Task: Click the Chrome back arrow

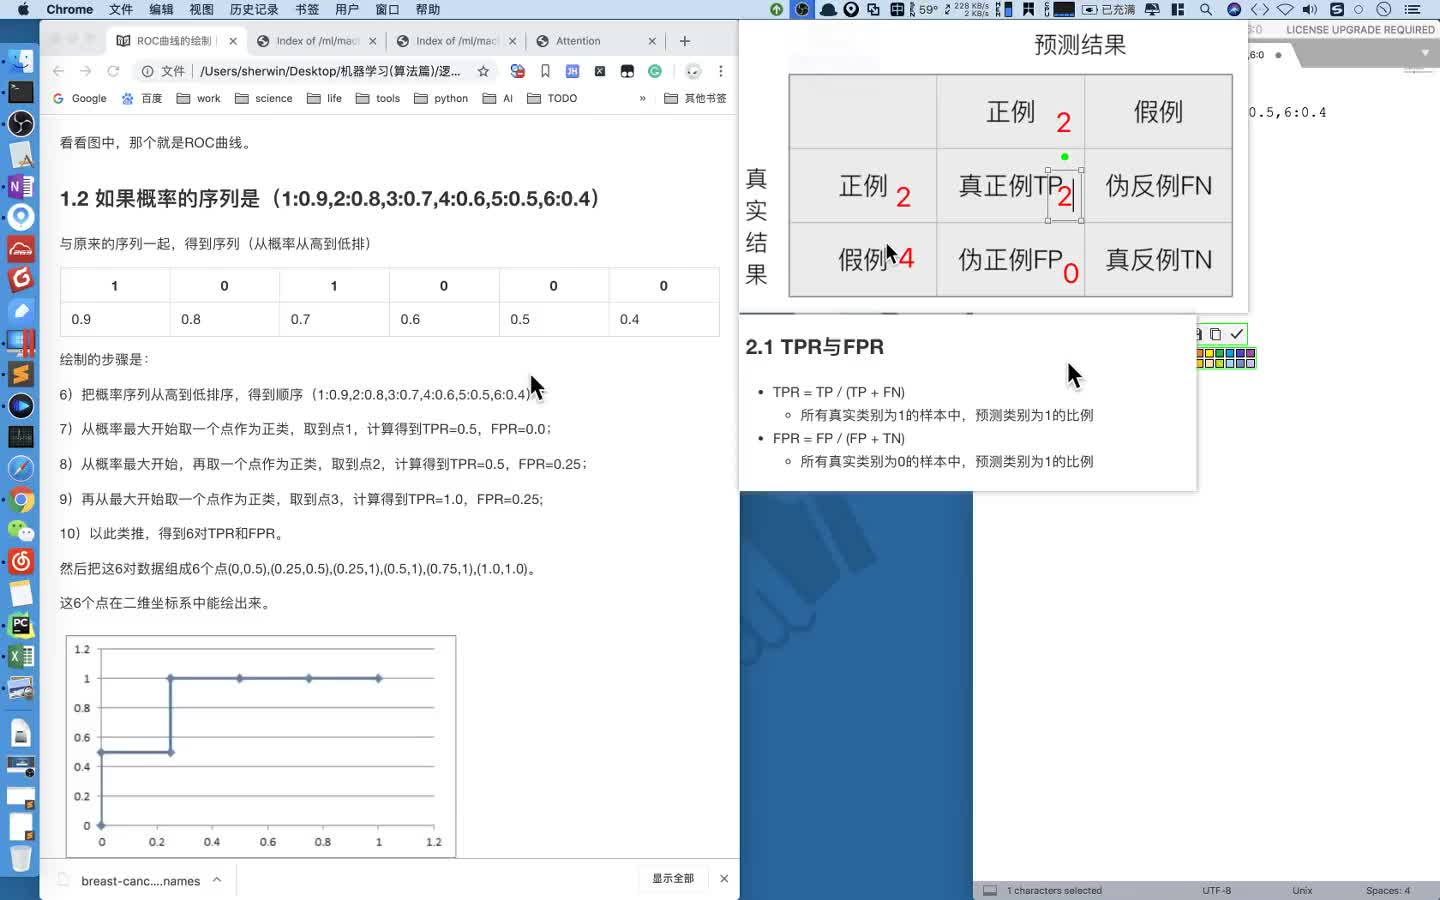Action: [x=58, y=71]
